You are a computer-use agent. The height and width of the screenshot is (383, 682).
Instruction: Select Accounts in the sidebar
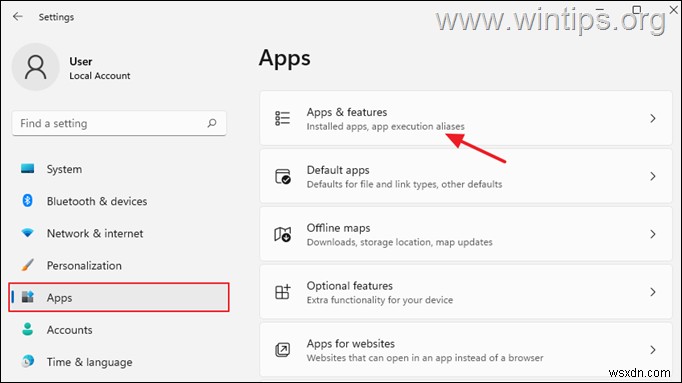[x=119, y=330]
